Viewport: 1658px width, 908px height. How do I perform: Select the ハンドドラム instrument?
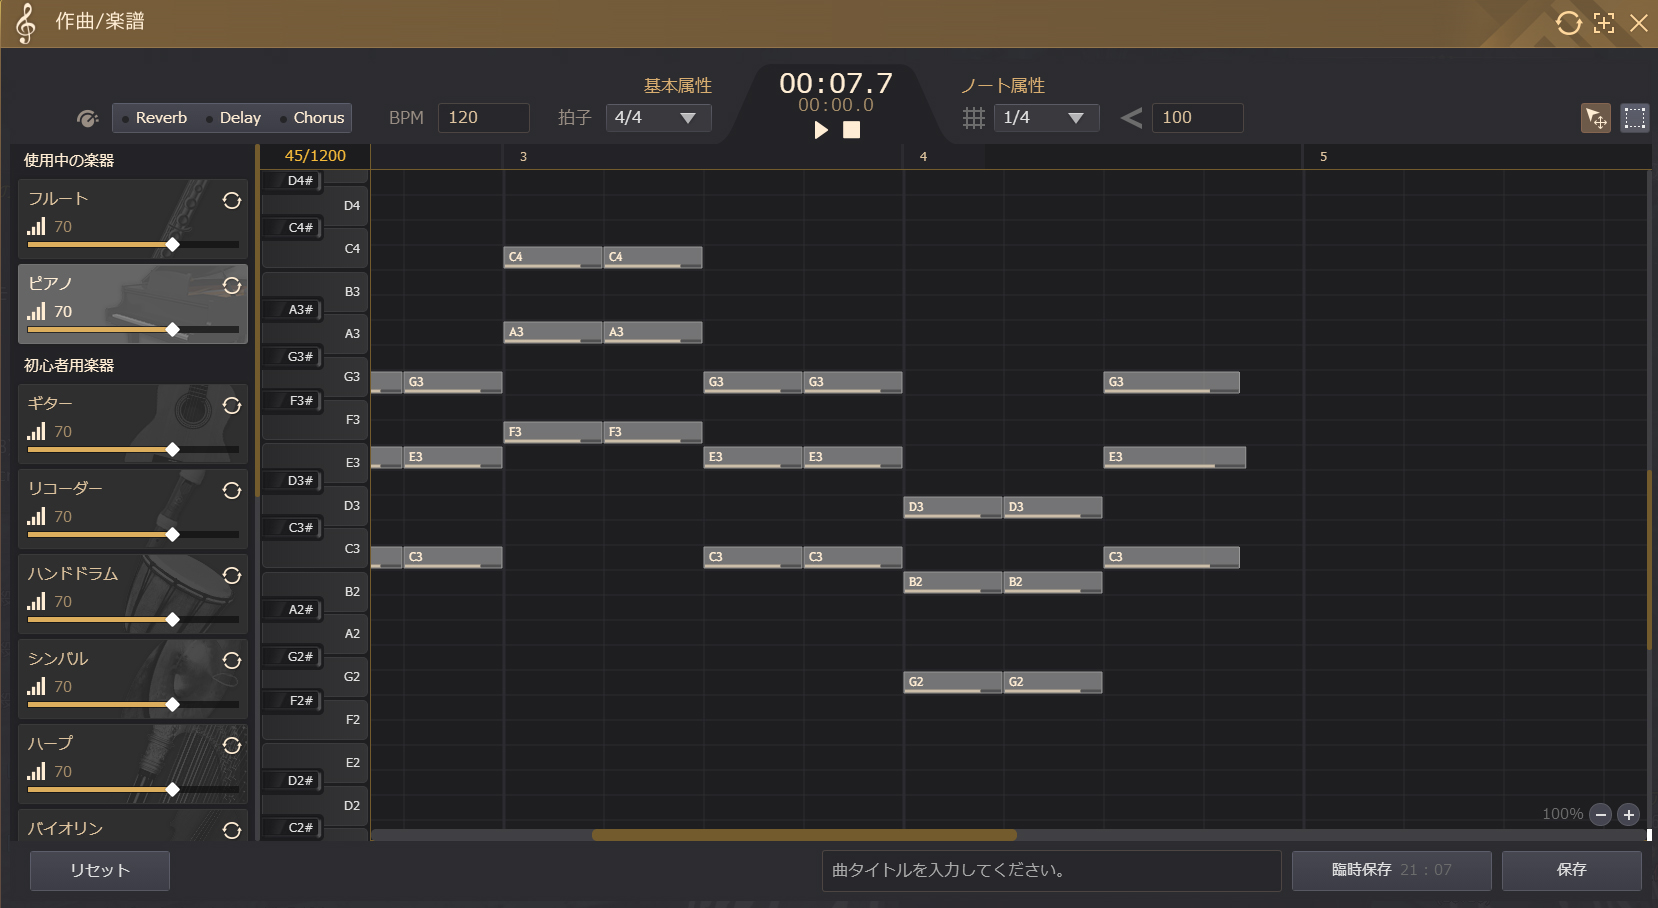133,594
